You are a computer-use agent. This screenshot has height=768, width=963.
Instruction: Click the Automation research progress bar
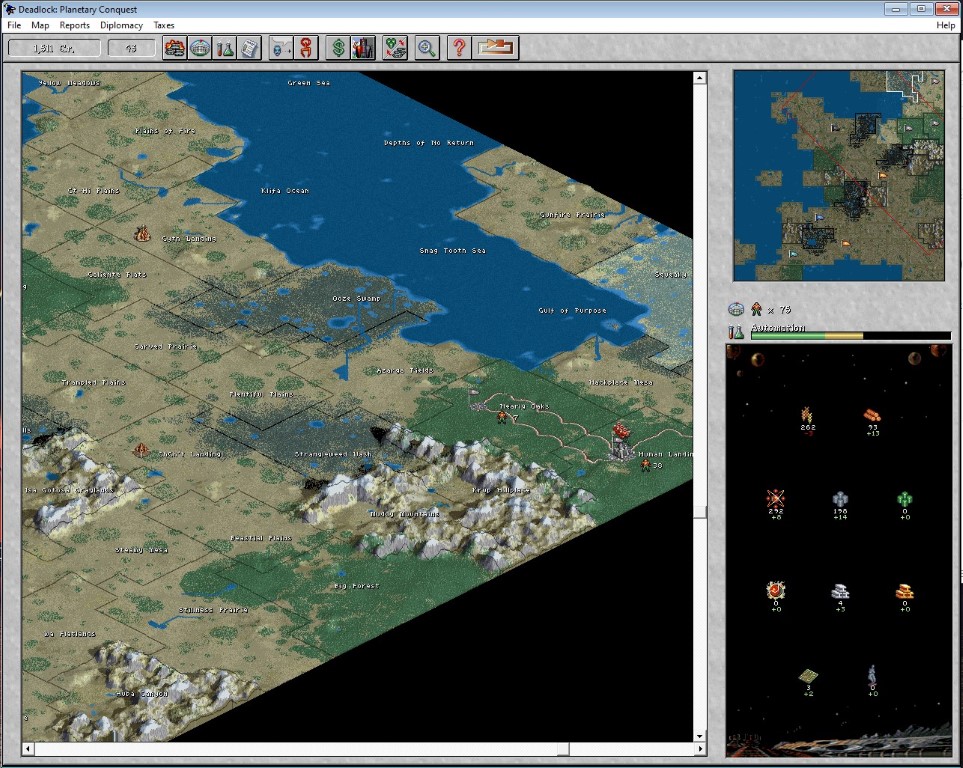click(x=851, y=336)
